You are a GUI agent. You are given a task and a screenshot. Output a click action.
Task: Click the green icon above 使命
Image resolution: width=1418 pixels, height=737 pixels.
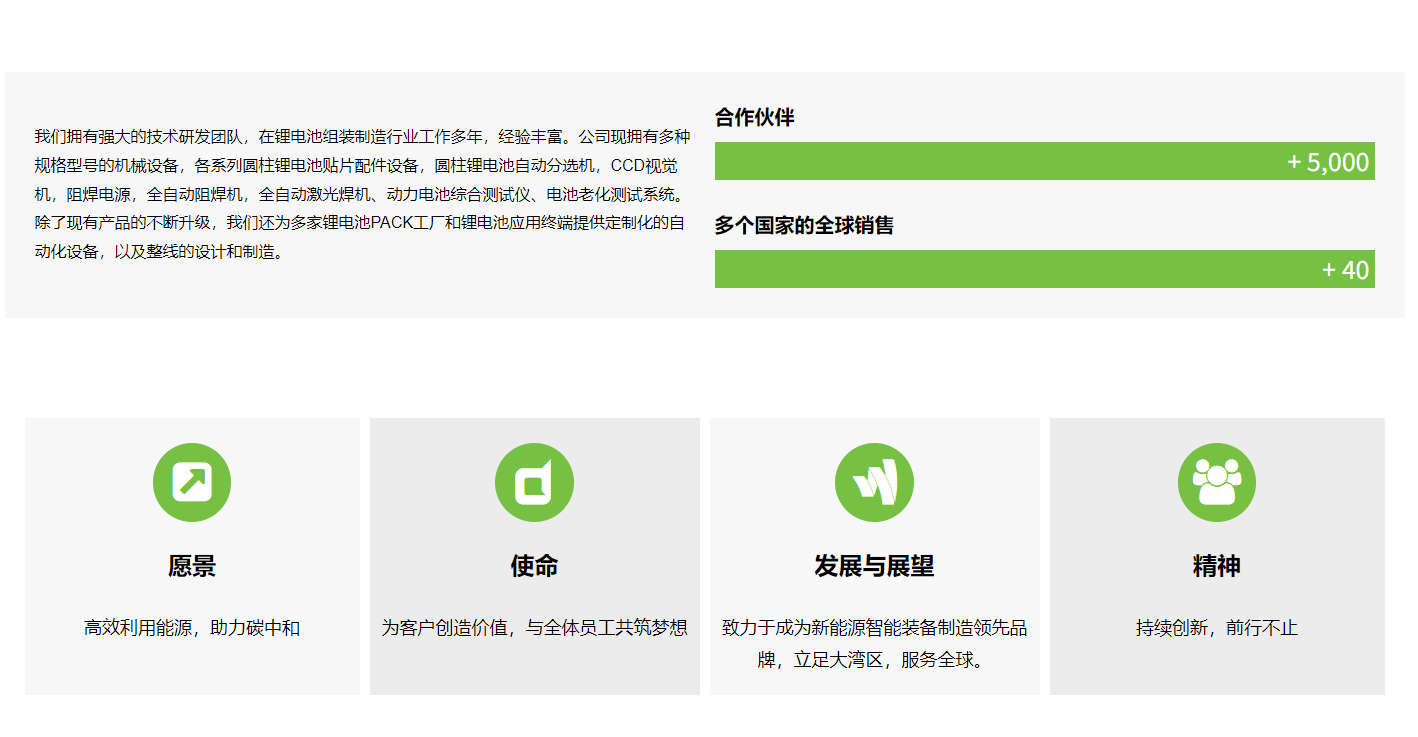tap(534, 482)
